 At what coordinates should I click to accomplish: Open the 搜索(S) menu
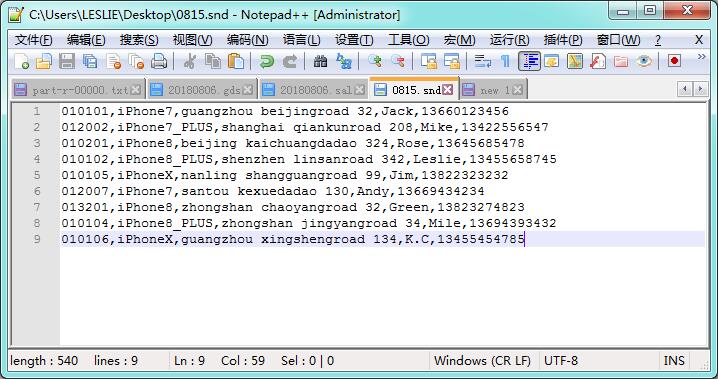tap(139, 40)
